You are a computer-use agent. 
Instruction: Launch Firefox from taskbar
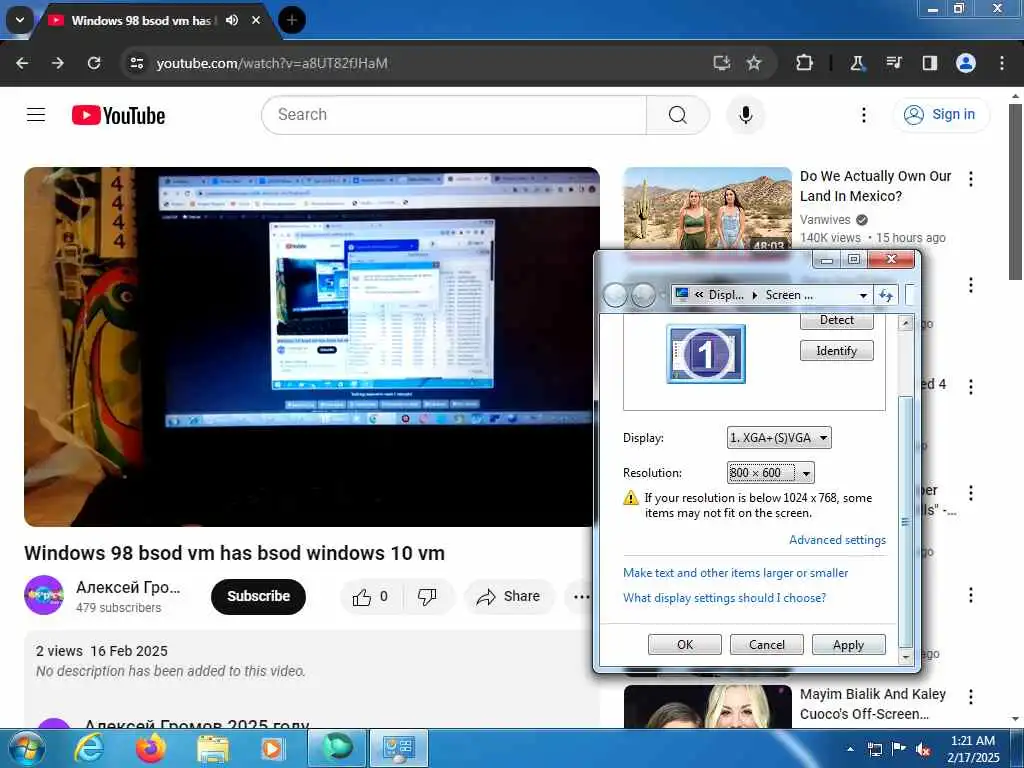(x=151, y=748)
